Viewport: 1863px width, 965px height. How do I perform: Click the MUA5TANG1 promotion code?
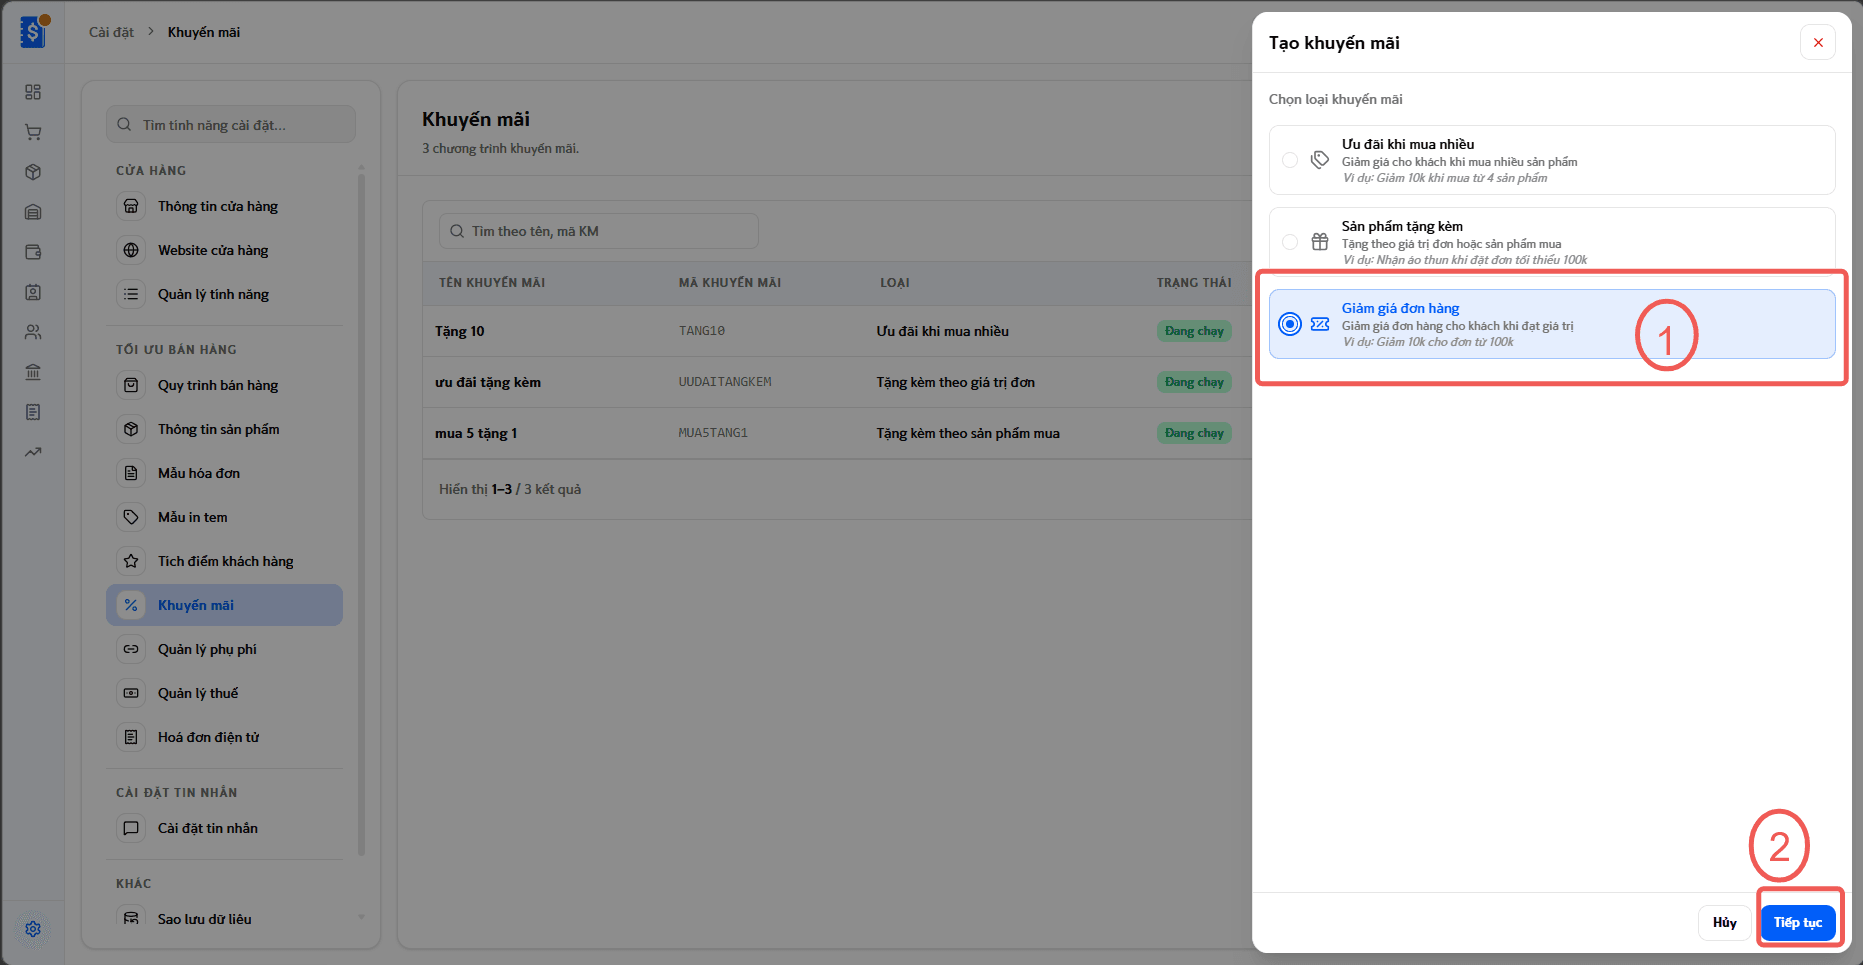point(713,433)
